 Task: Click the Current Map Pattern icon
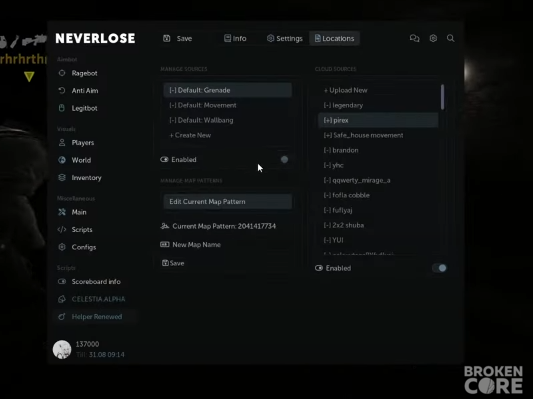click(x=165, y=226)
